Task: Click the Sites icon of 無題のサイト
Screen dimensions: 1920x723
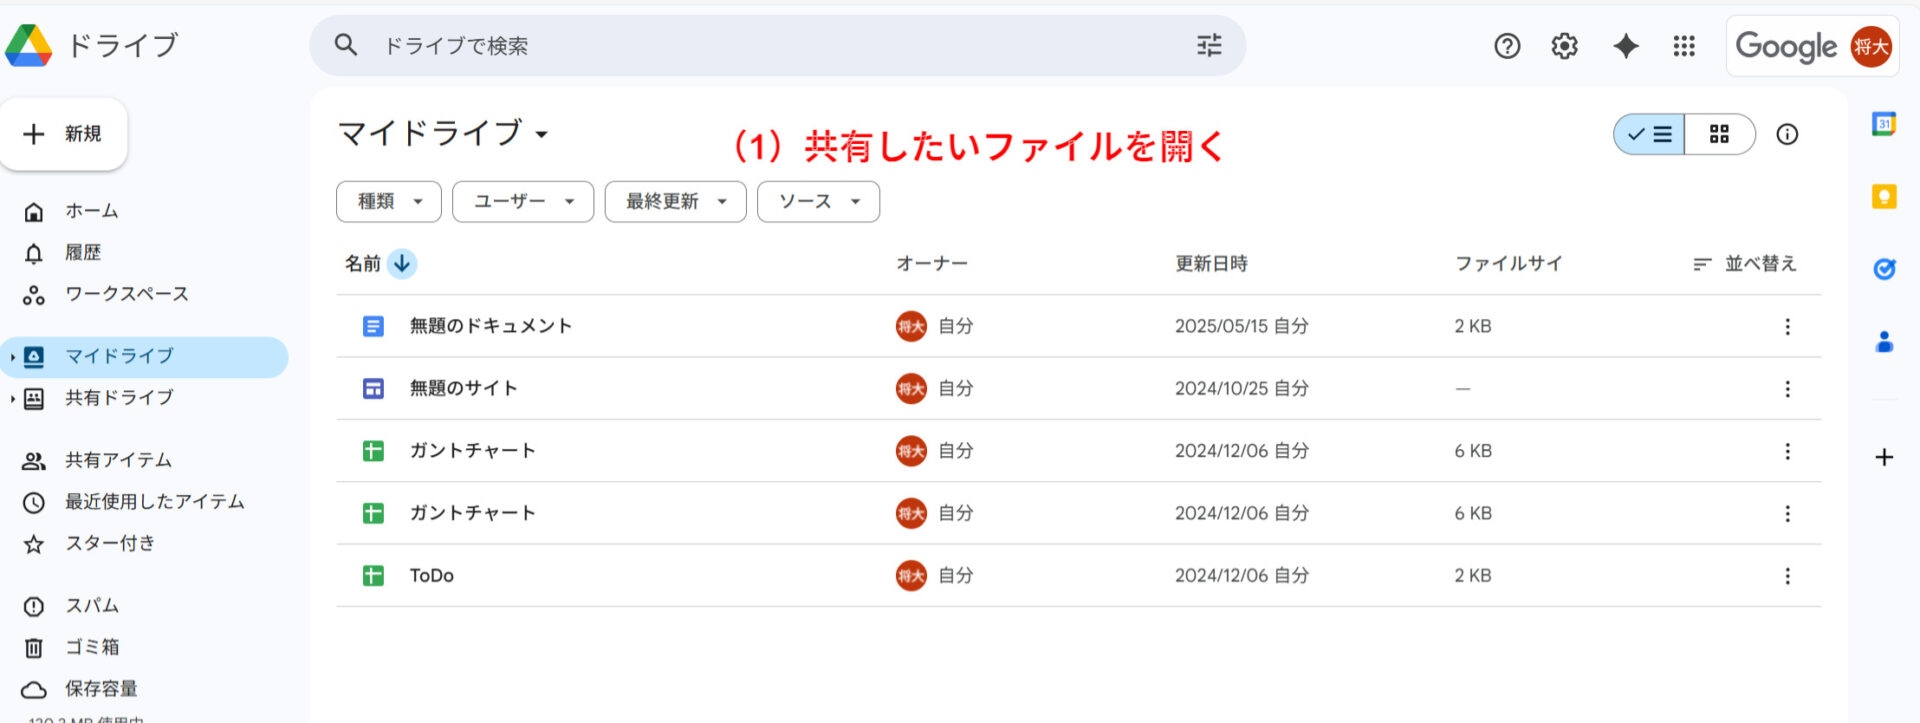Action: (373, 388)
